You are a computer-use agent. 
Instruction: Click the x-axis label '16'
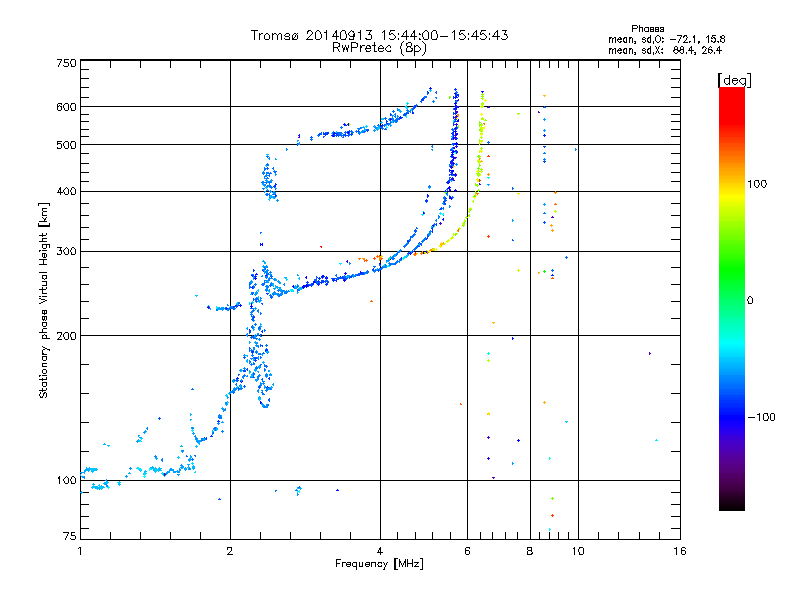click(x=680, y=551)
